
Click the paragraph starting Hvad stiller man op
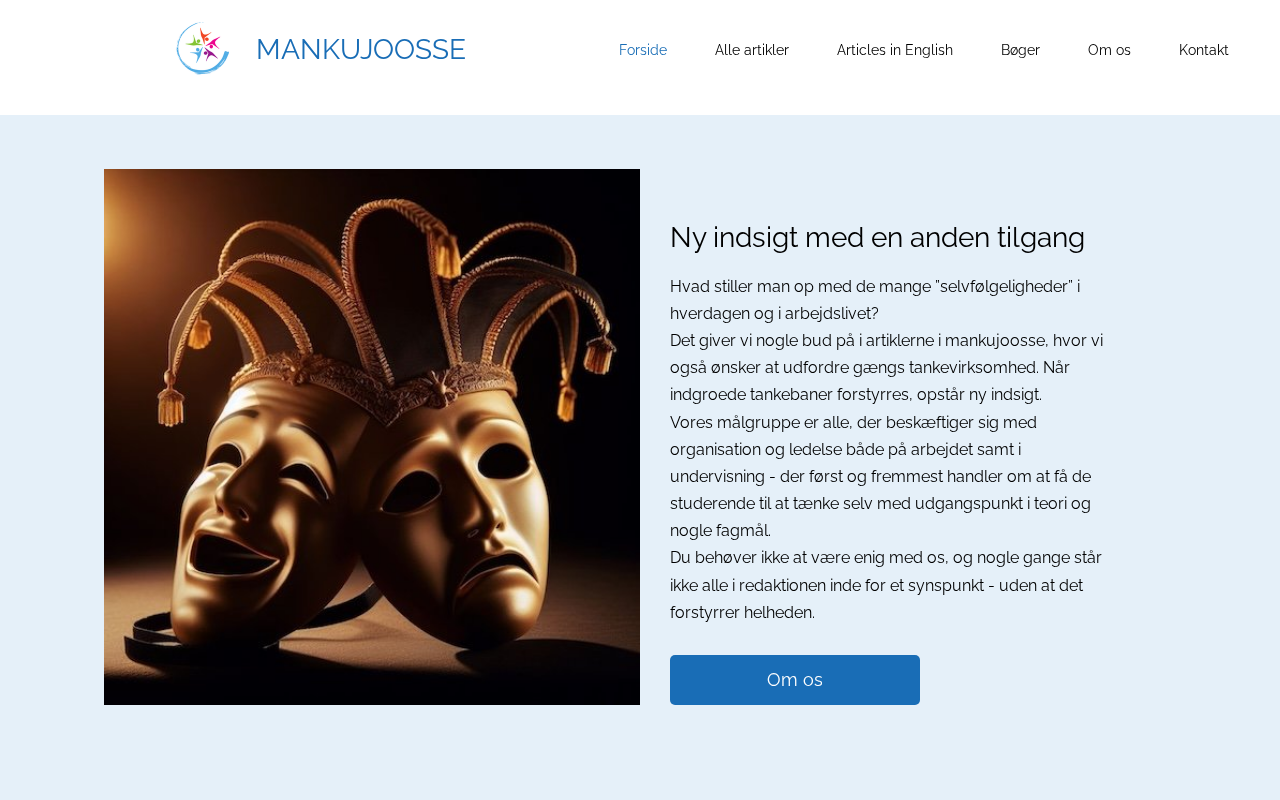875,300
